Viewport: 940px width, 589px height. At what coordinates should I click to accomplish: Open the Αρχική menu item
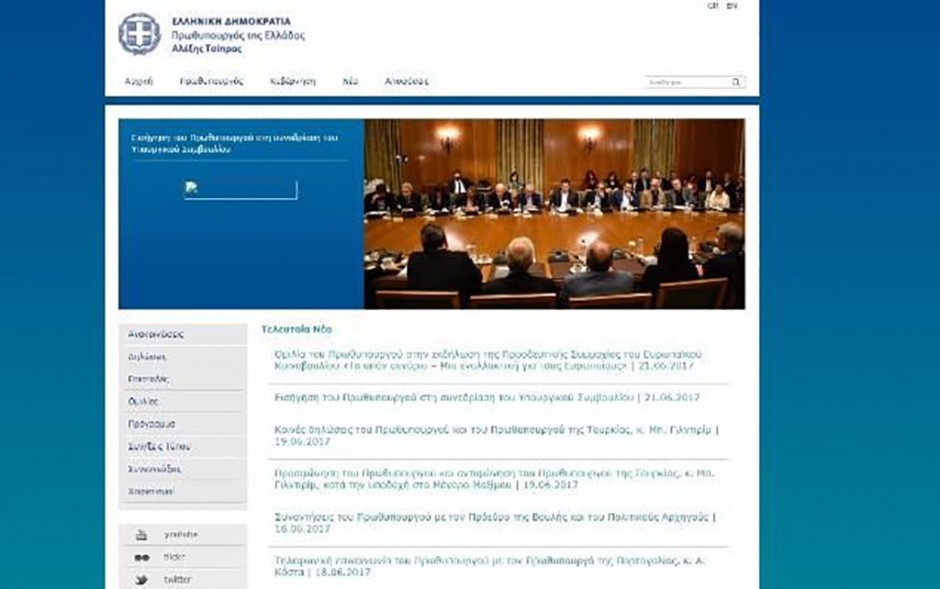point(138,82)
